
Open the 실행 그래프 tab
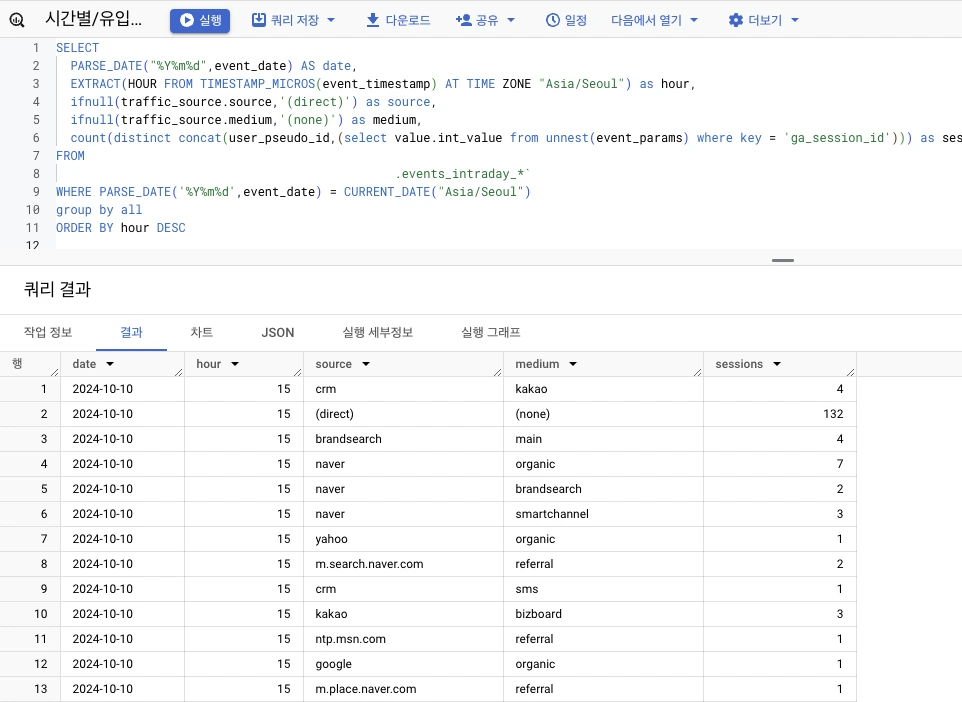pyautogui.click(x=491, y=333)
